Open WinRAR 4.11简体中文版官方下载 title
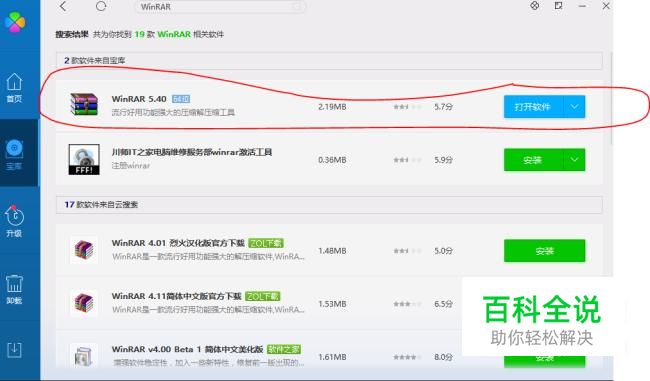This screenshot has width=650, height=381. [x=176, y=296]
